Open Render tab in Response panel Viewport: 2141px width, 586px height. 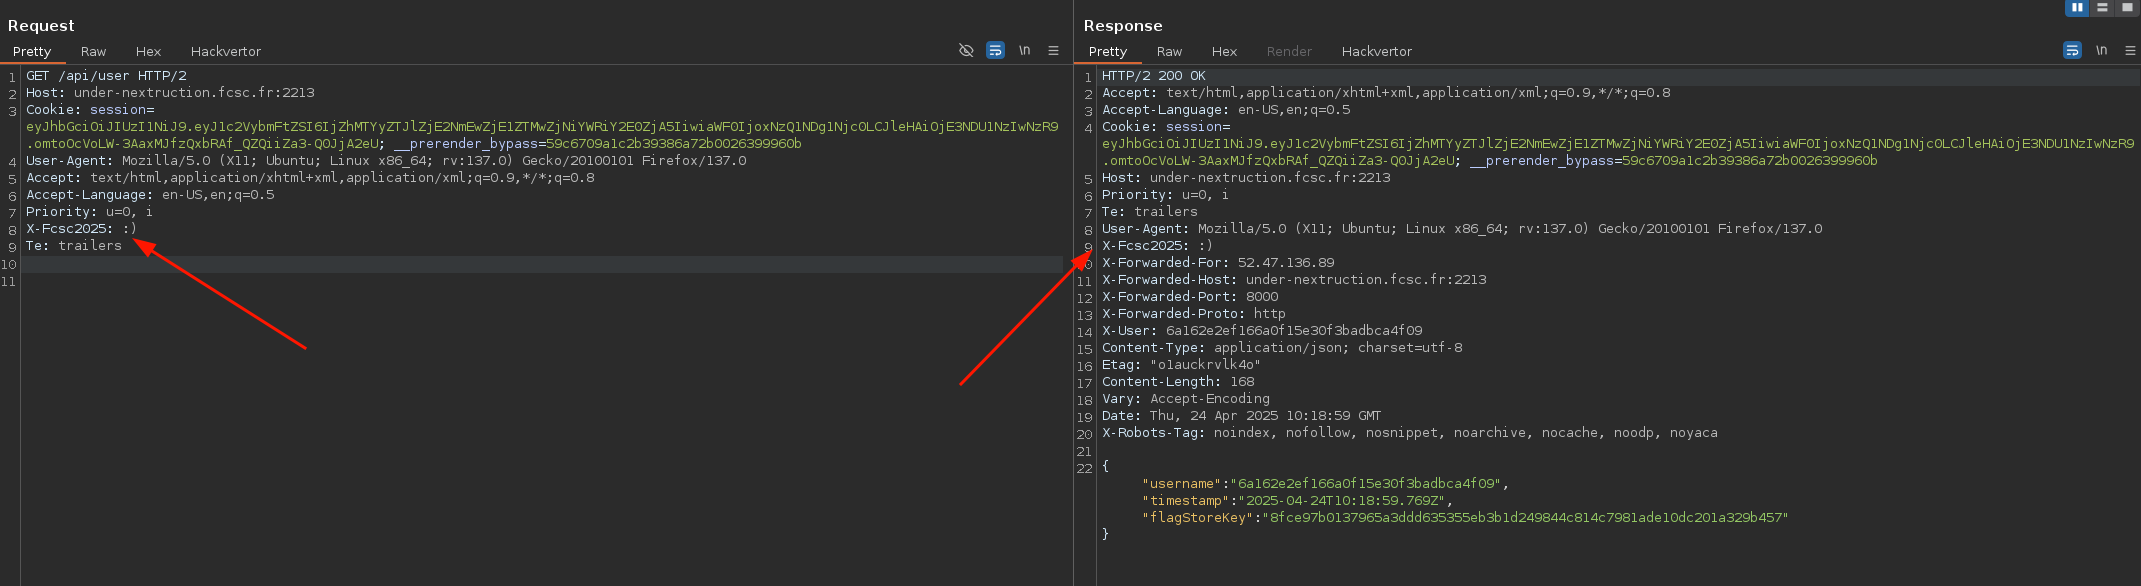(1289, 51)
